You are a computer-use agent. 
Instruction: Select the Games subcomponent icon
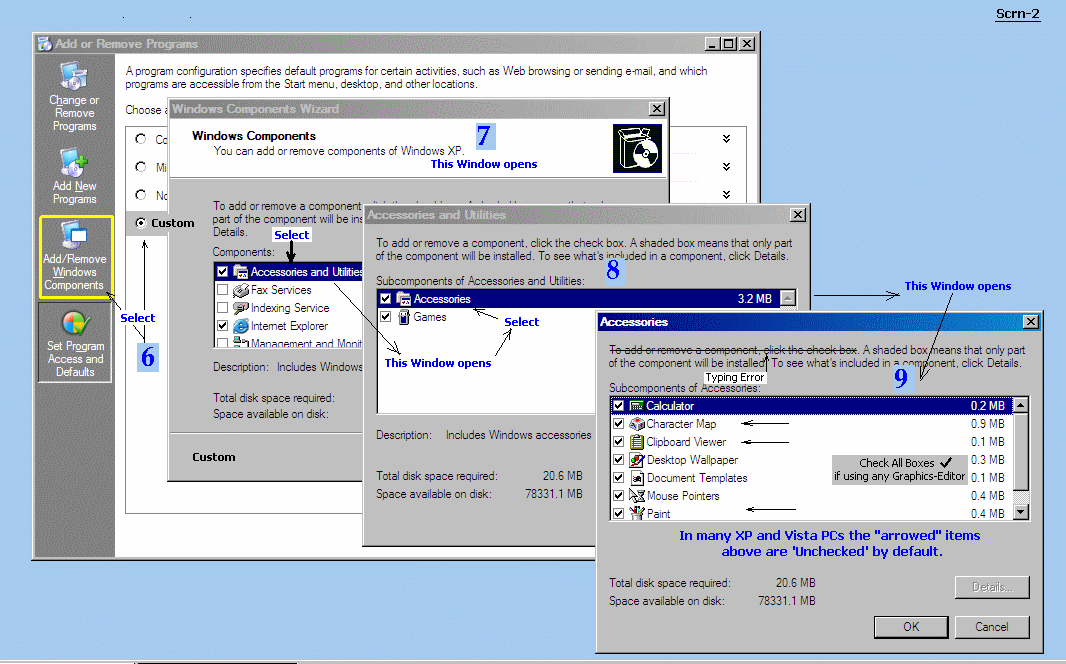tap(404, 317)
